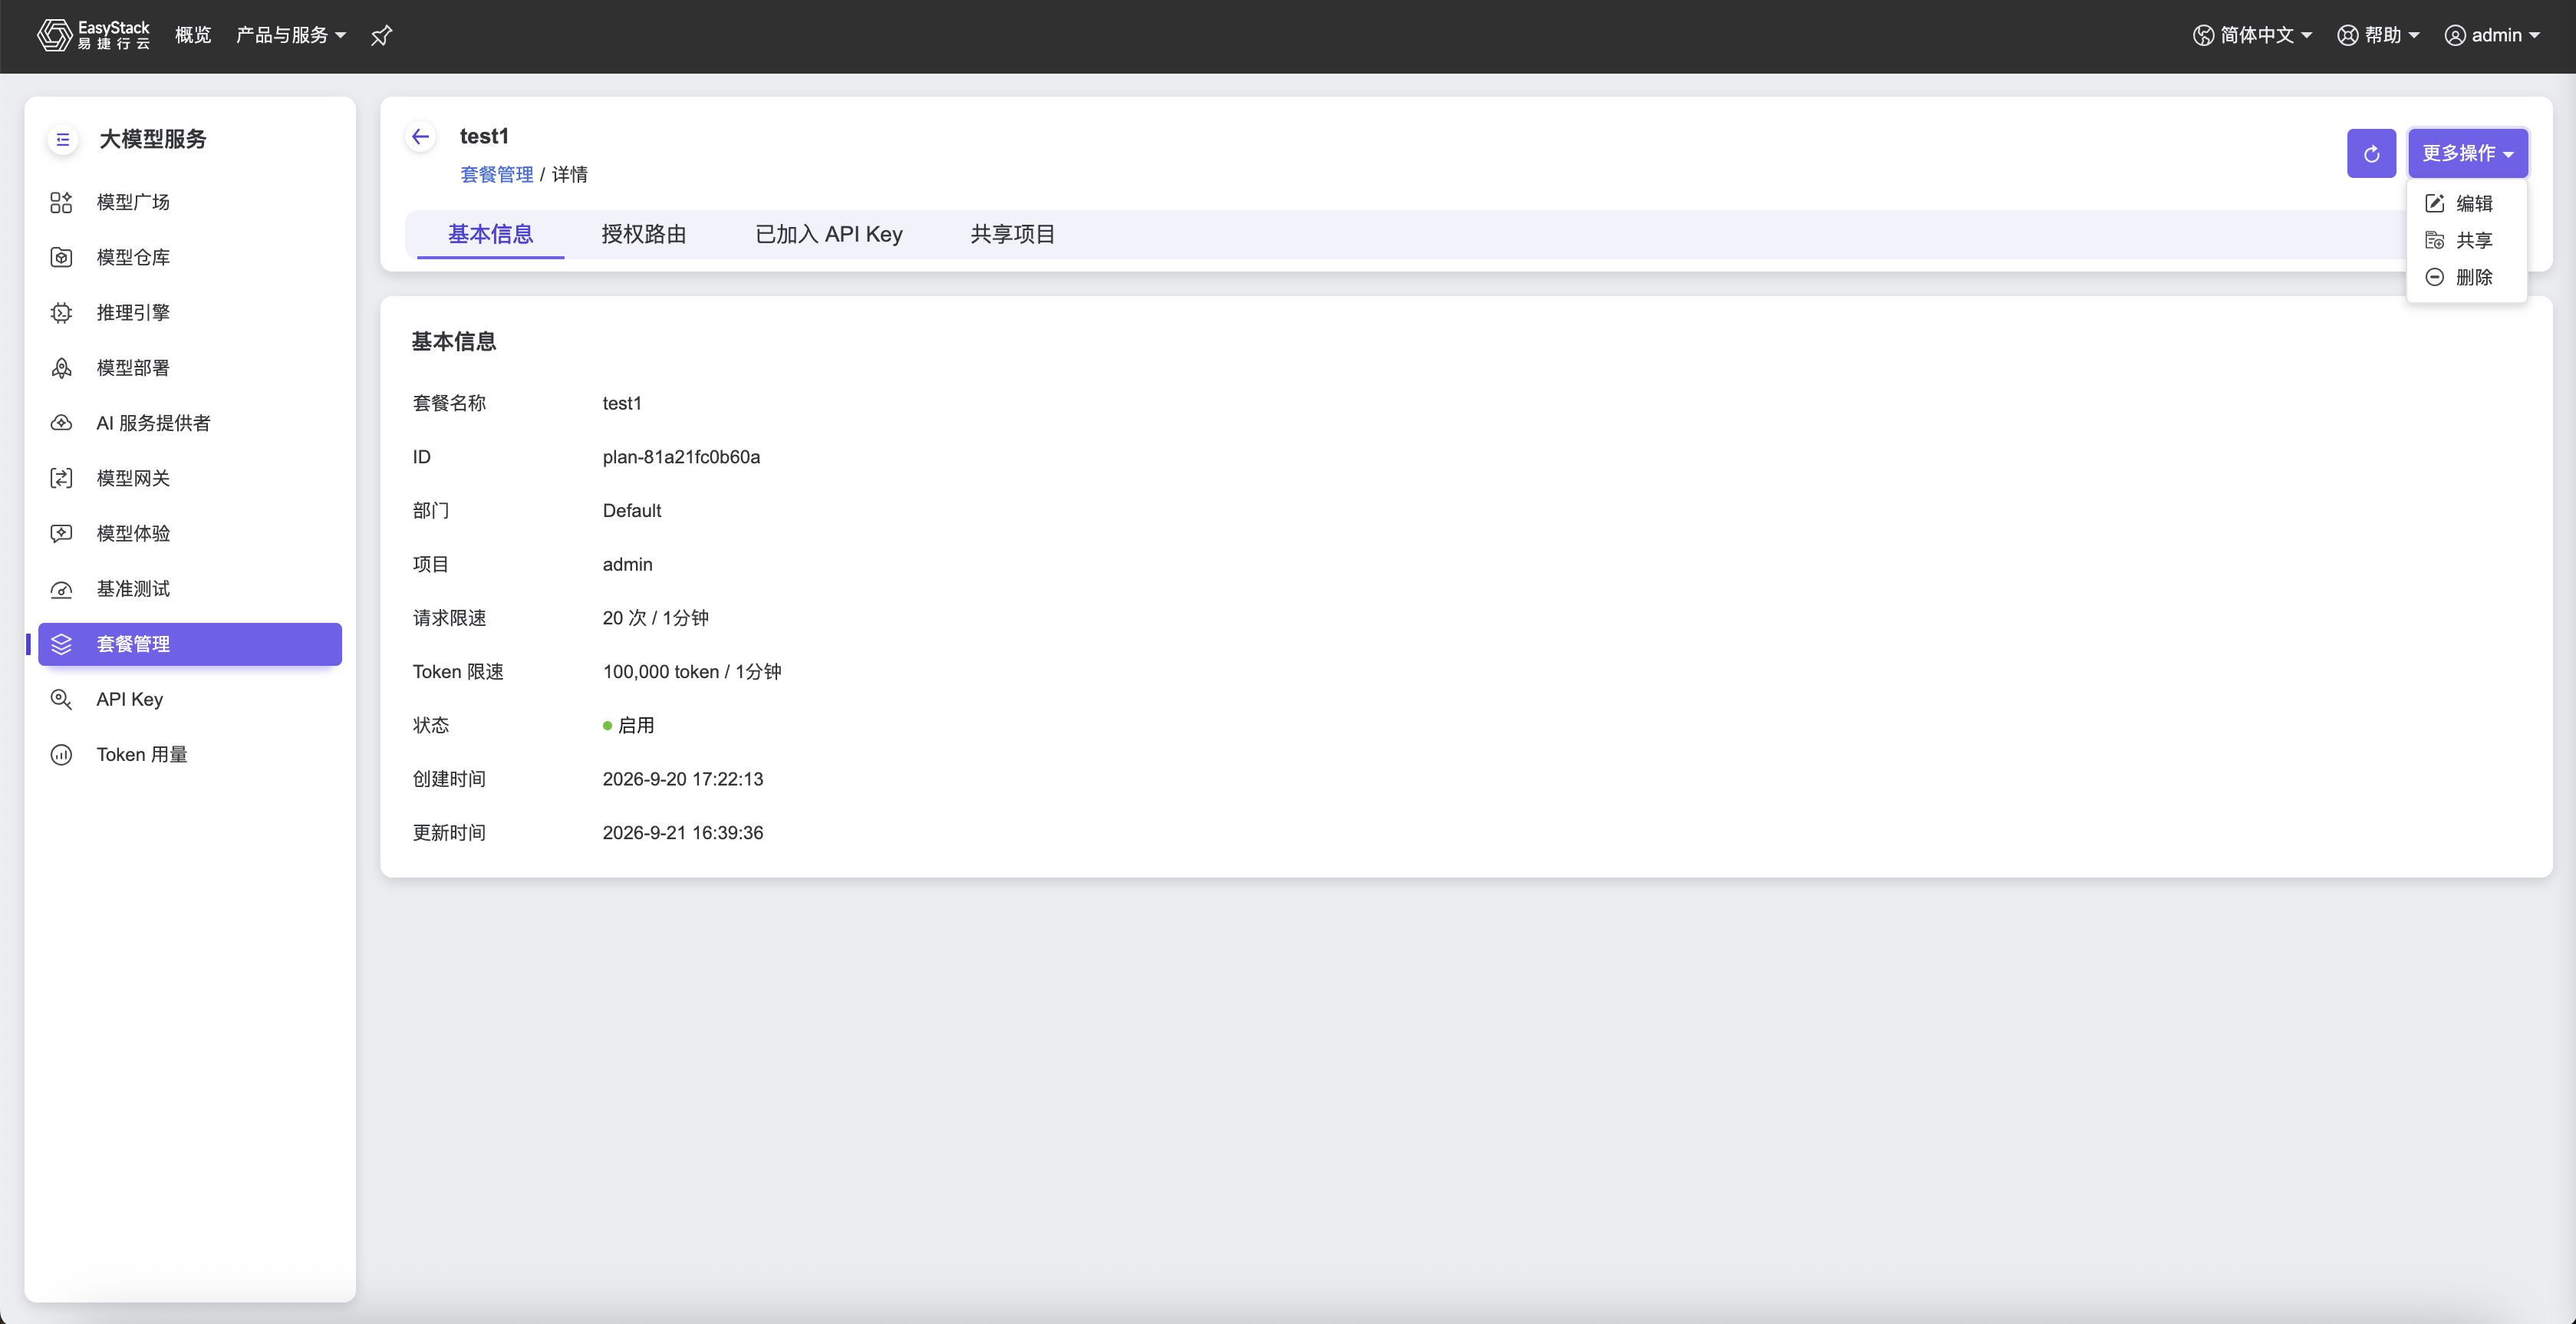This screenshot has height=1324, width=2576.
Task: Switch to the 共享项目 tab
Action: (x=1013, y=234)
